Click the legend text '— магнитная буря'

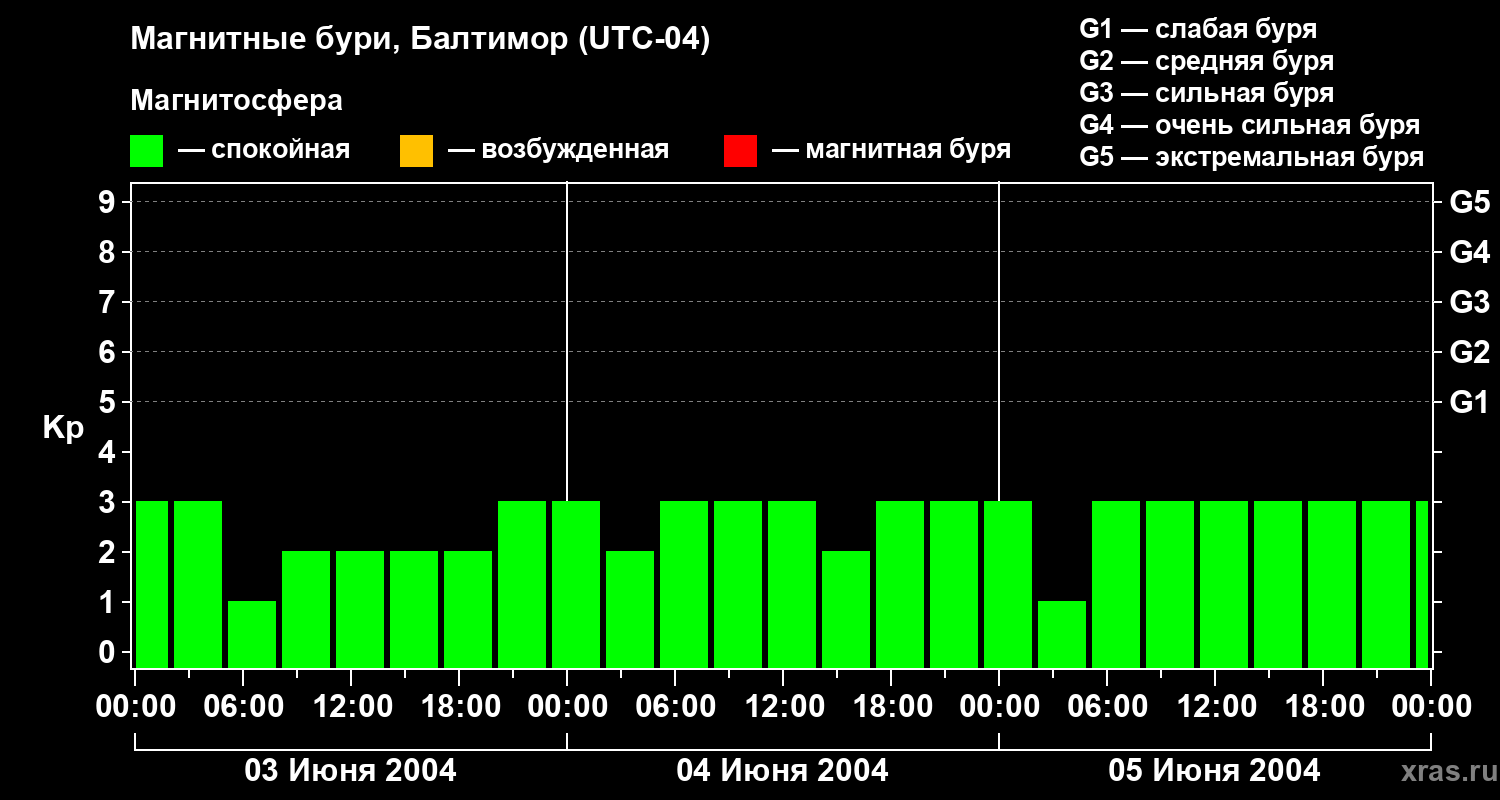891,150
